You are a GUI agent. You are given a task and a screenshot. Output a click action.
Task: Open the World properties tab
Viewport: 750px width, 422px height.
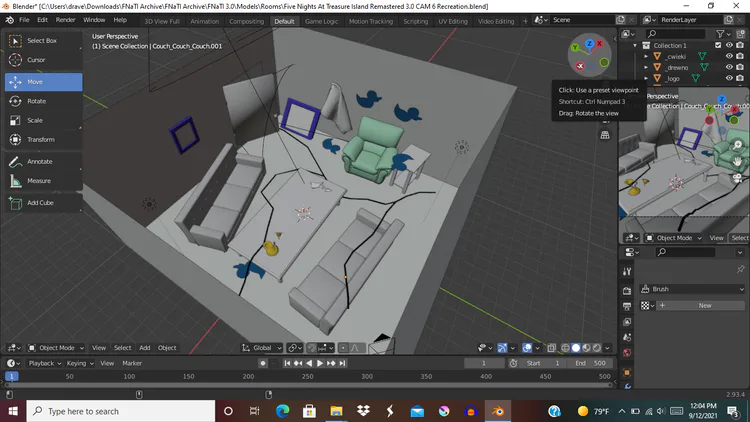click(x=627, y=353)
